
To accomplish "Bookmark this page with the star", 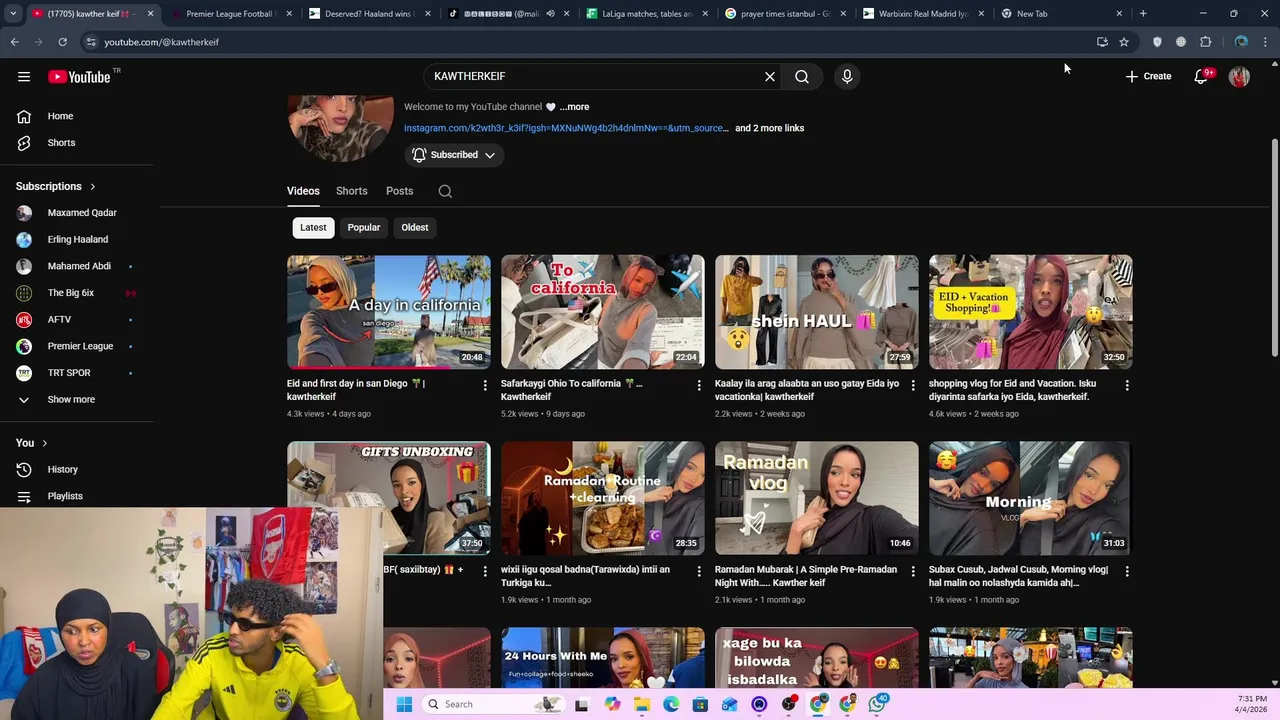I will tap(1124, 42).
